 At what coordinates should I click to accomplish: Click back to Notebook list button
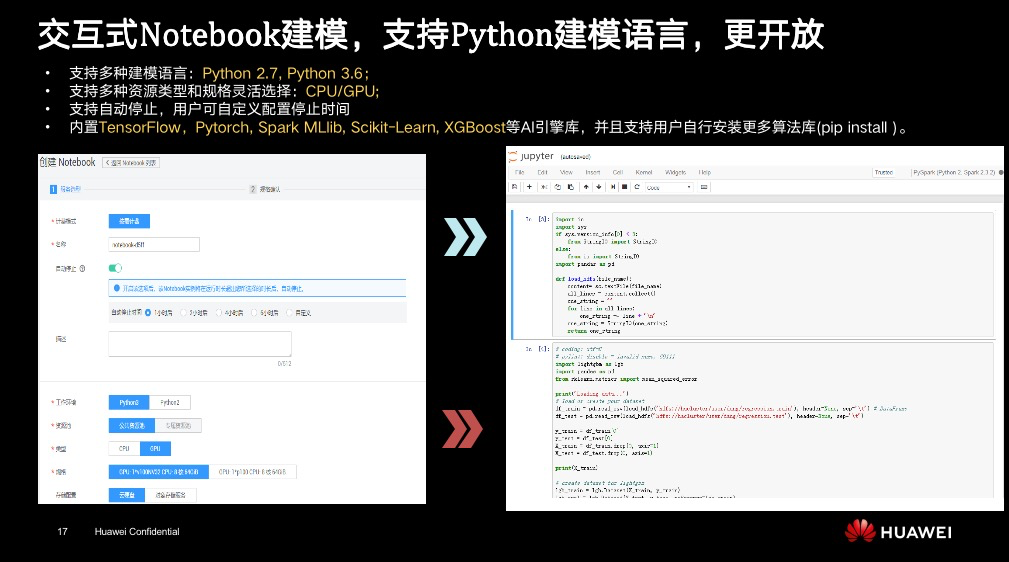click(x=131, y=163)
